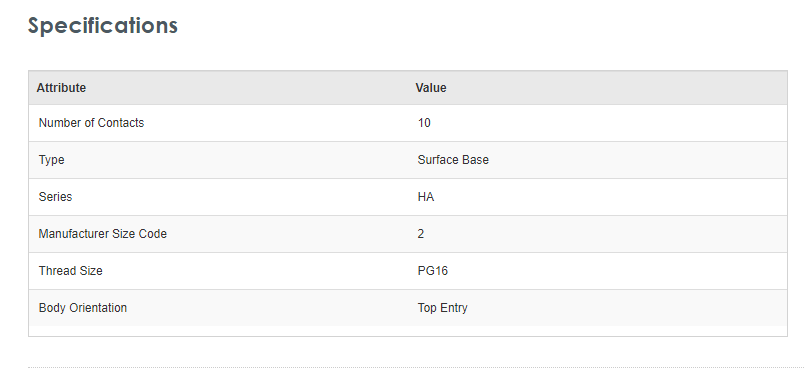Select the Manufacturer Size Code label
The width and height of the screenshot is (805, 373).
click(103, 234)
